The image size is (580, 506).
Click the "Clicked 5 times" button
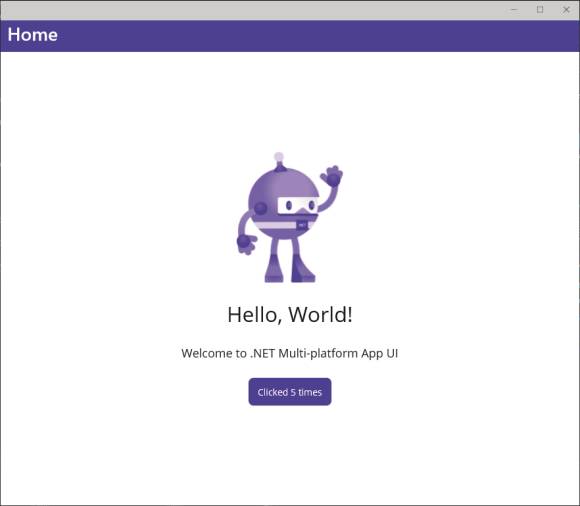tap(290, 392)
